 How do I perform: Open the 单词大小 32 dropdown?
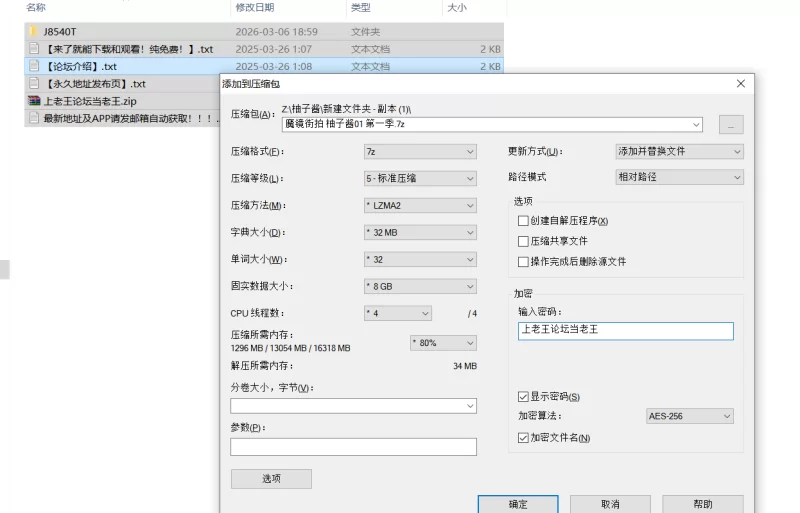[x=420, y=259]
